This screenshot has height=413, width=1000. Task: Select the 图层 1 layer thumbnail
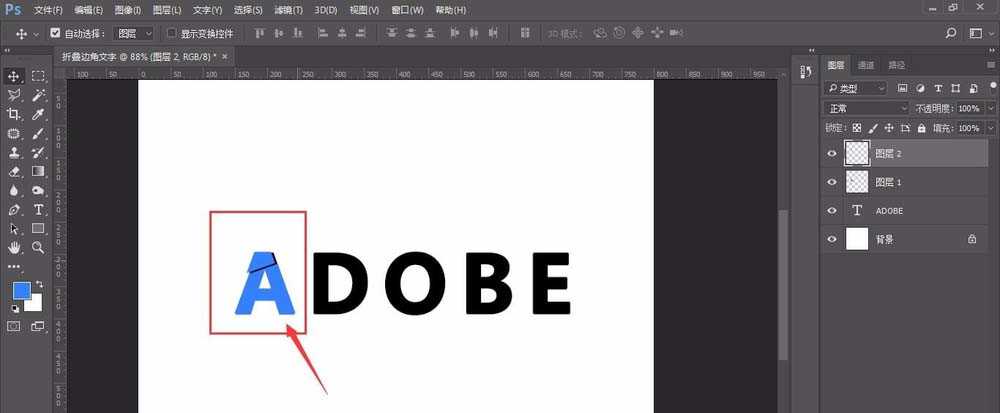pos(857,182)
